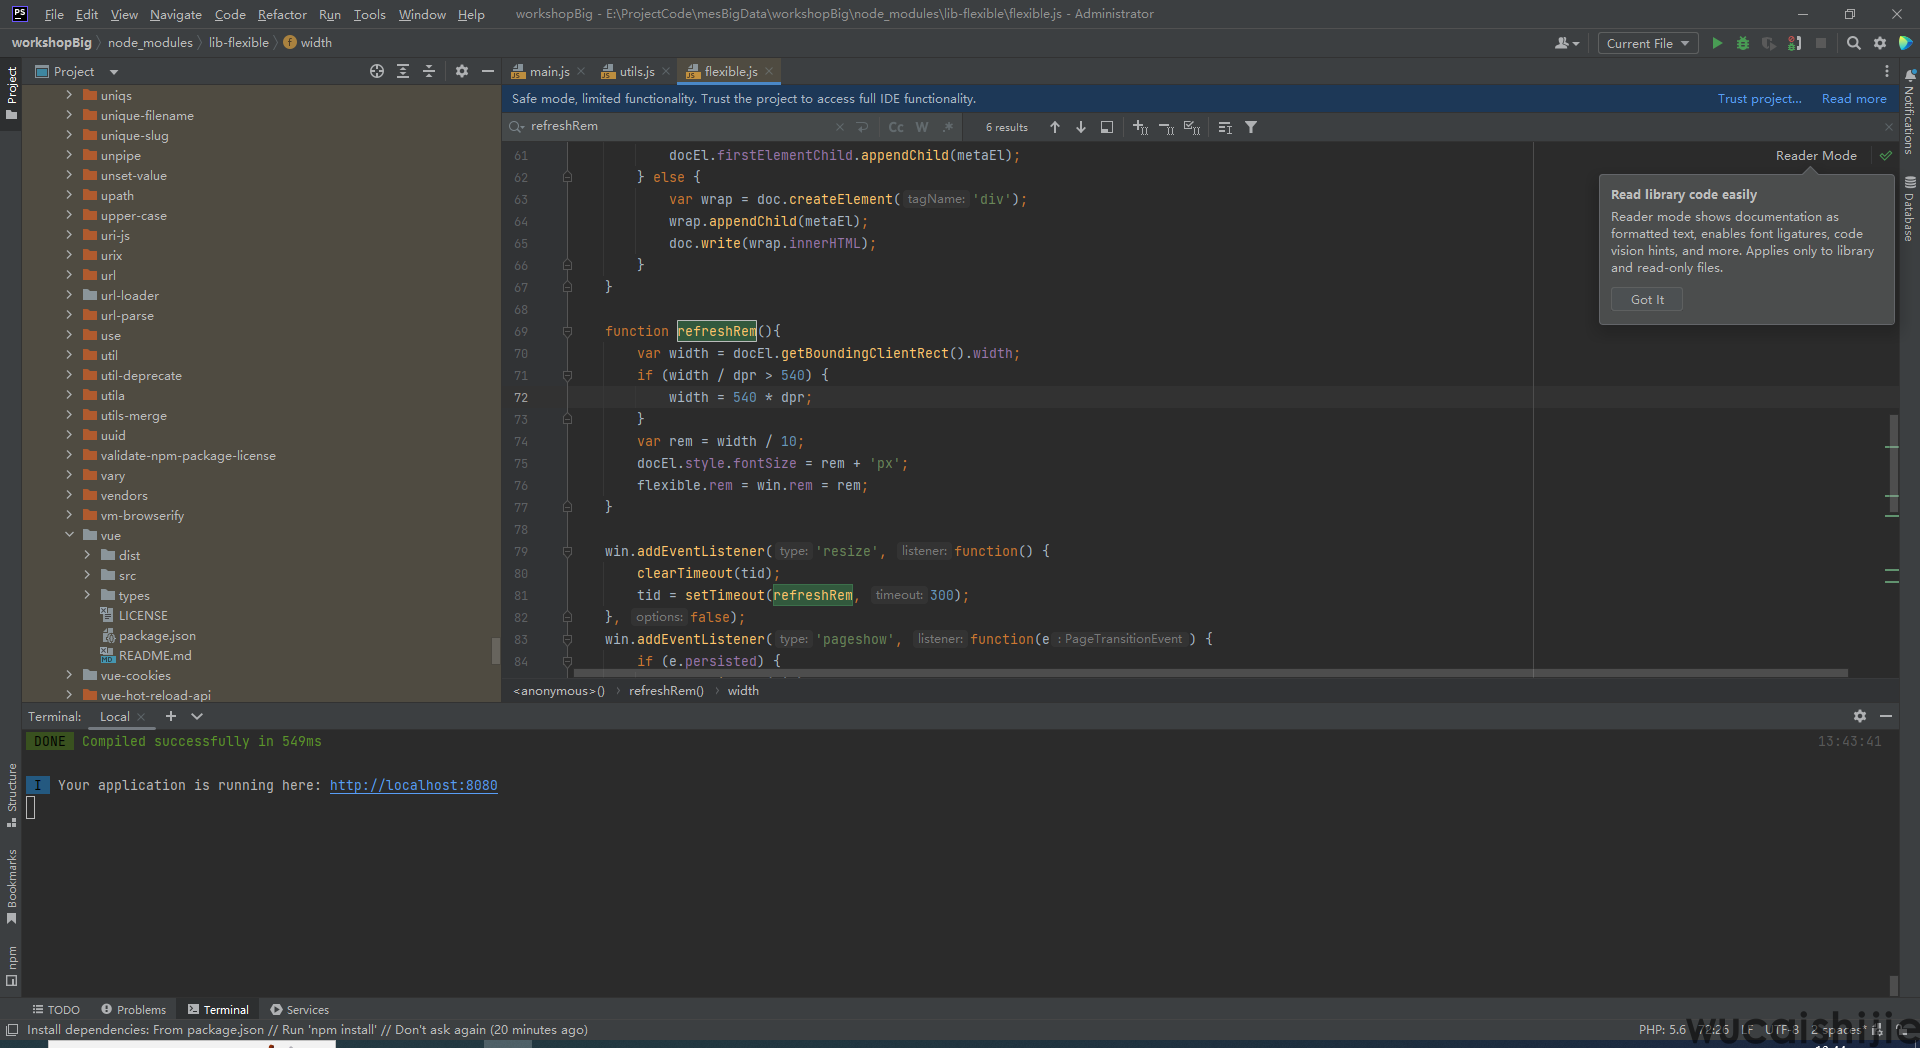Open the Problems tool tab

click(133, 1009)
